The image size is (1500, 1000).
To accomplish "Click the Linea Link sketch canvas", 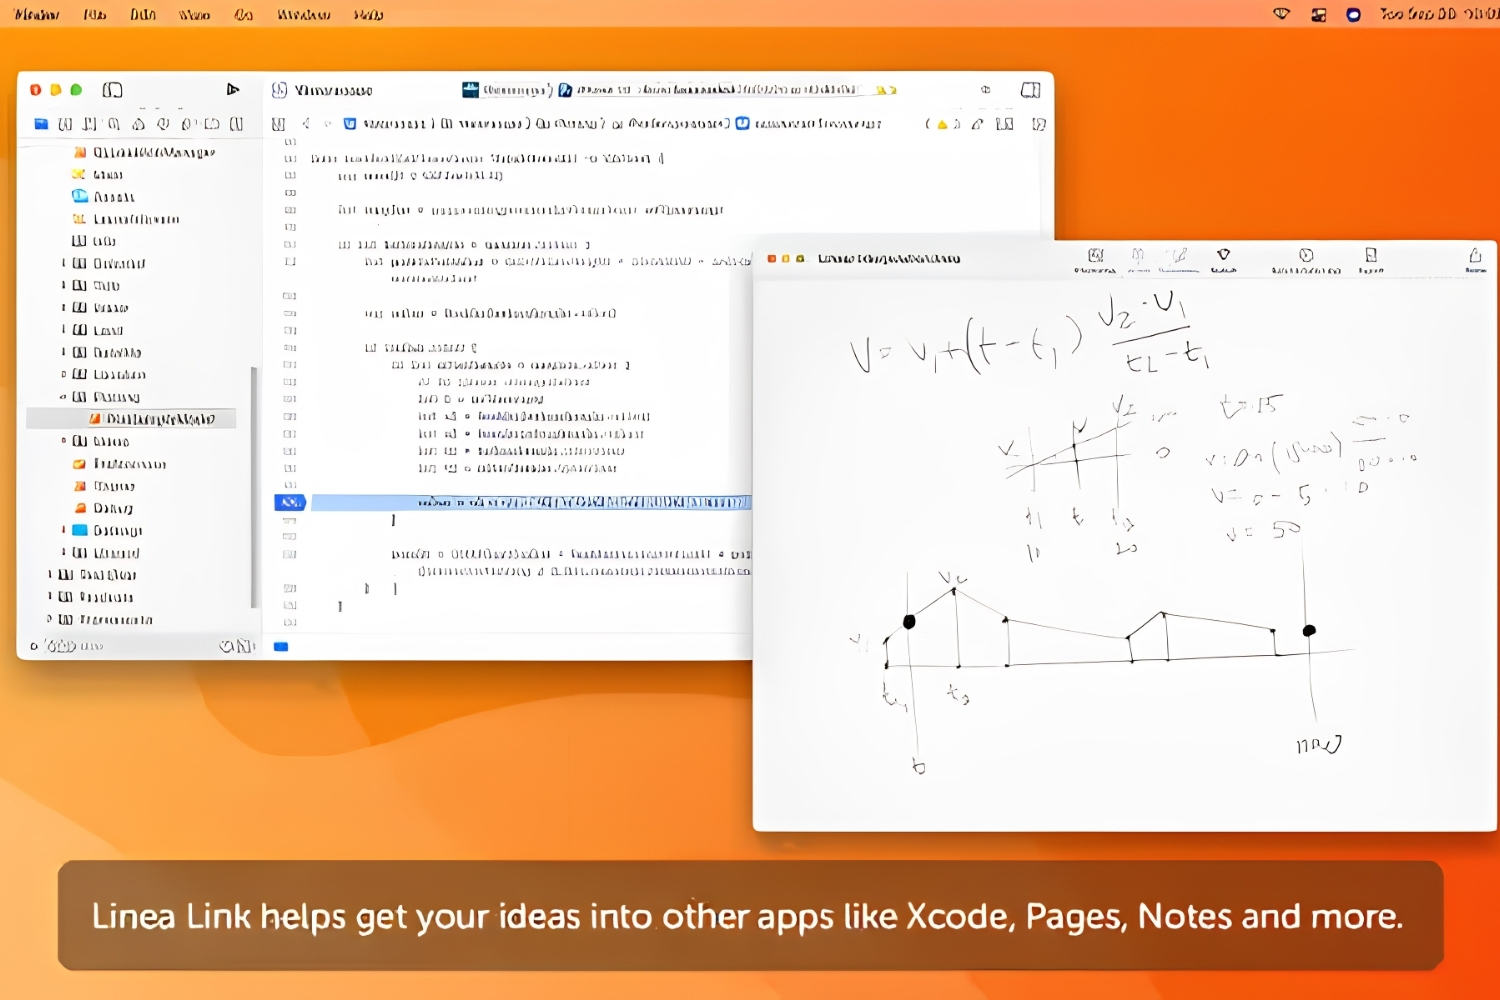I will (1124, 555).
